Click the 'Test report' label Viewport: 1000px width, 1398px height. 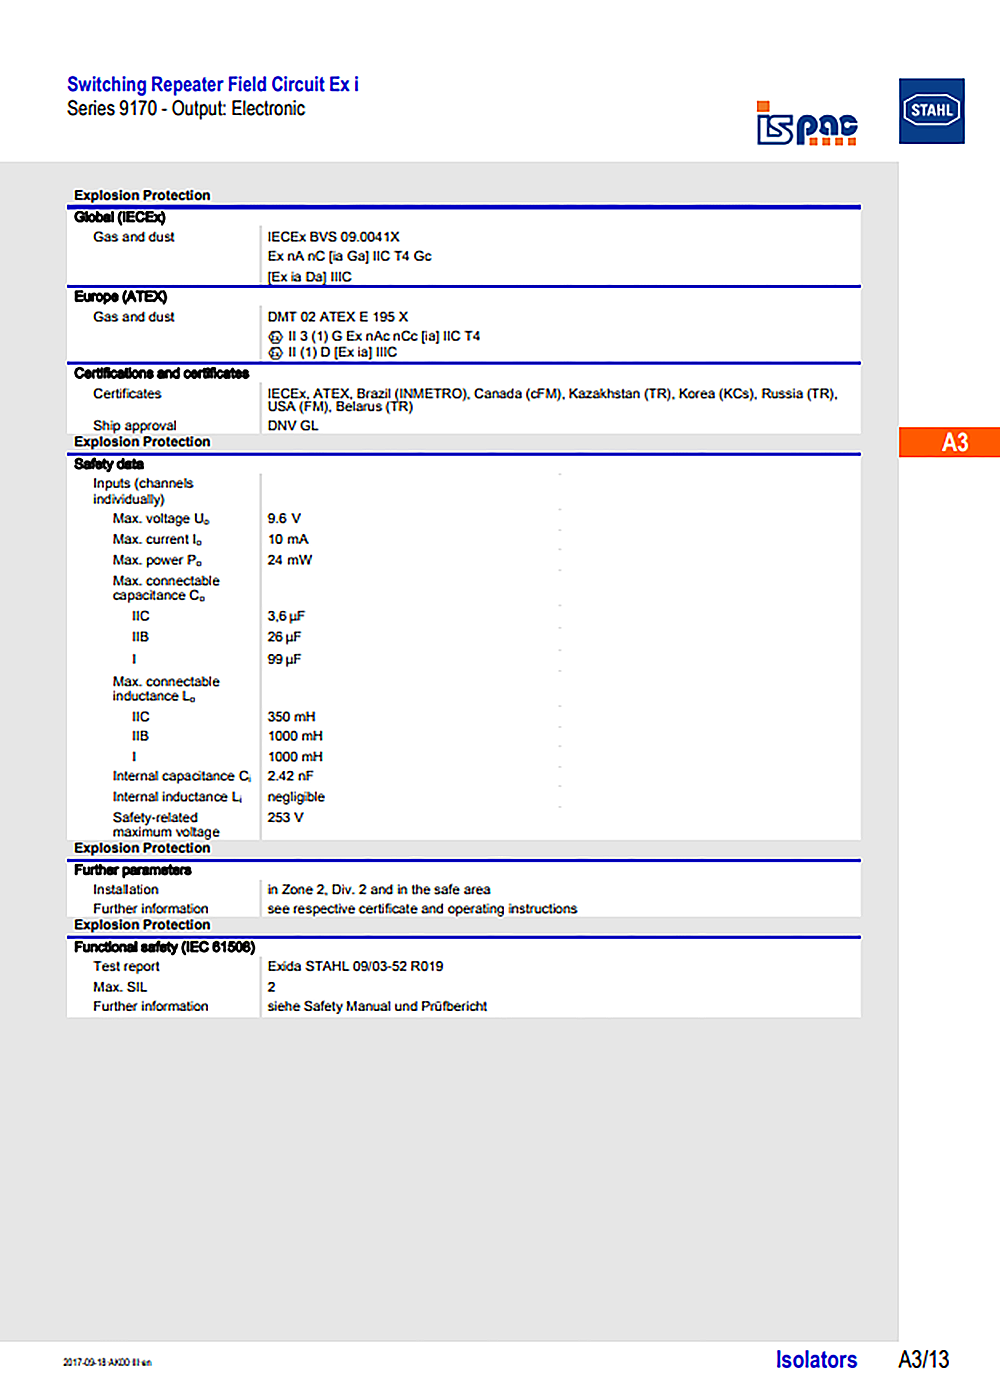click(126, 966)
